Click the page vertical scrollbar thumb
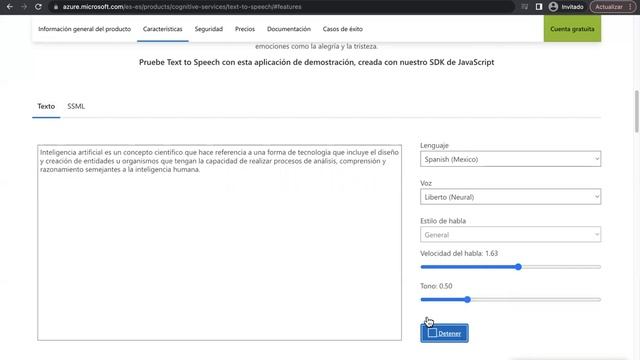This screenshot has width=640, height=360. (x=636, y=111)
